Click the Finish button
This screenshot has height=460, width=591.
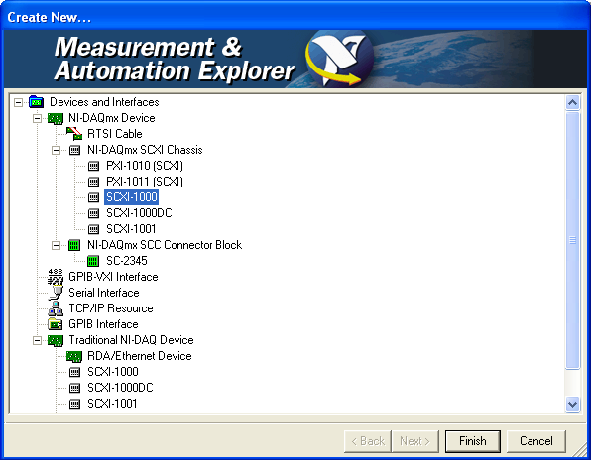coord(473,441)
